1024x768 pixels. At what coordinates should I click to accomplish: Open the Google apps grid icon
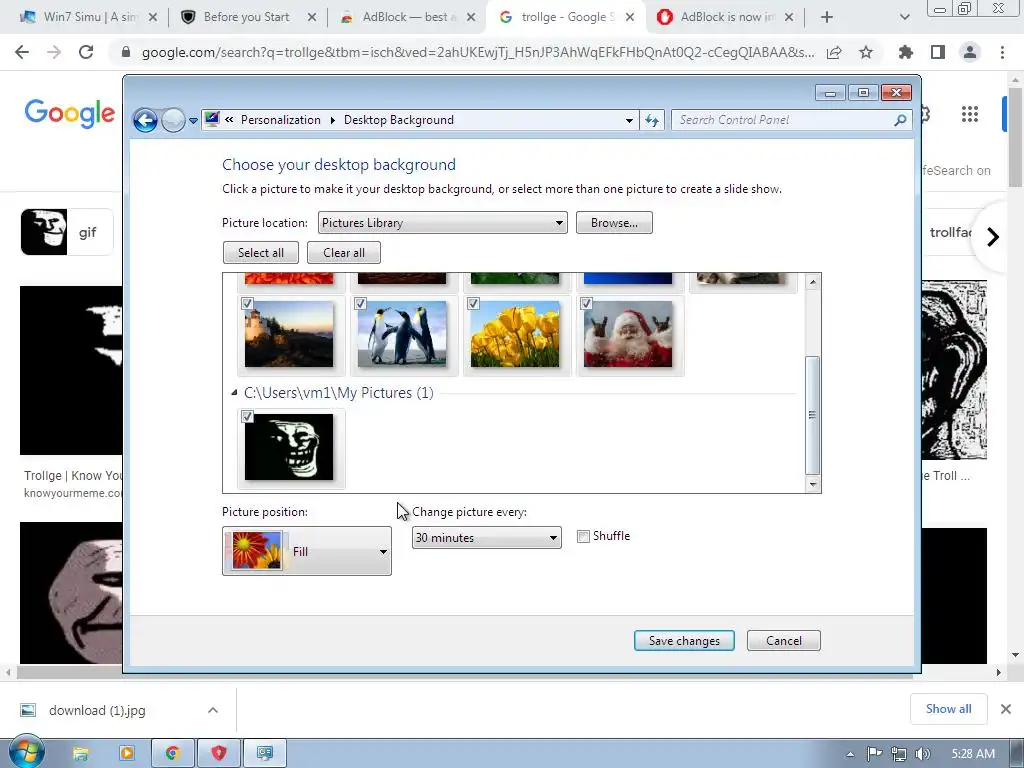[970, 114]
